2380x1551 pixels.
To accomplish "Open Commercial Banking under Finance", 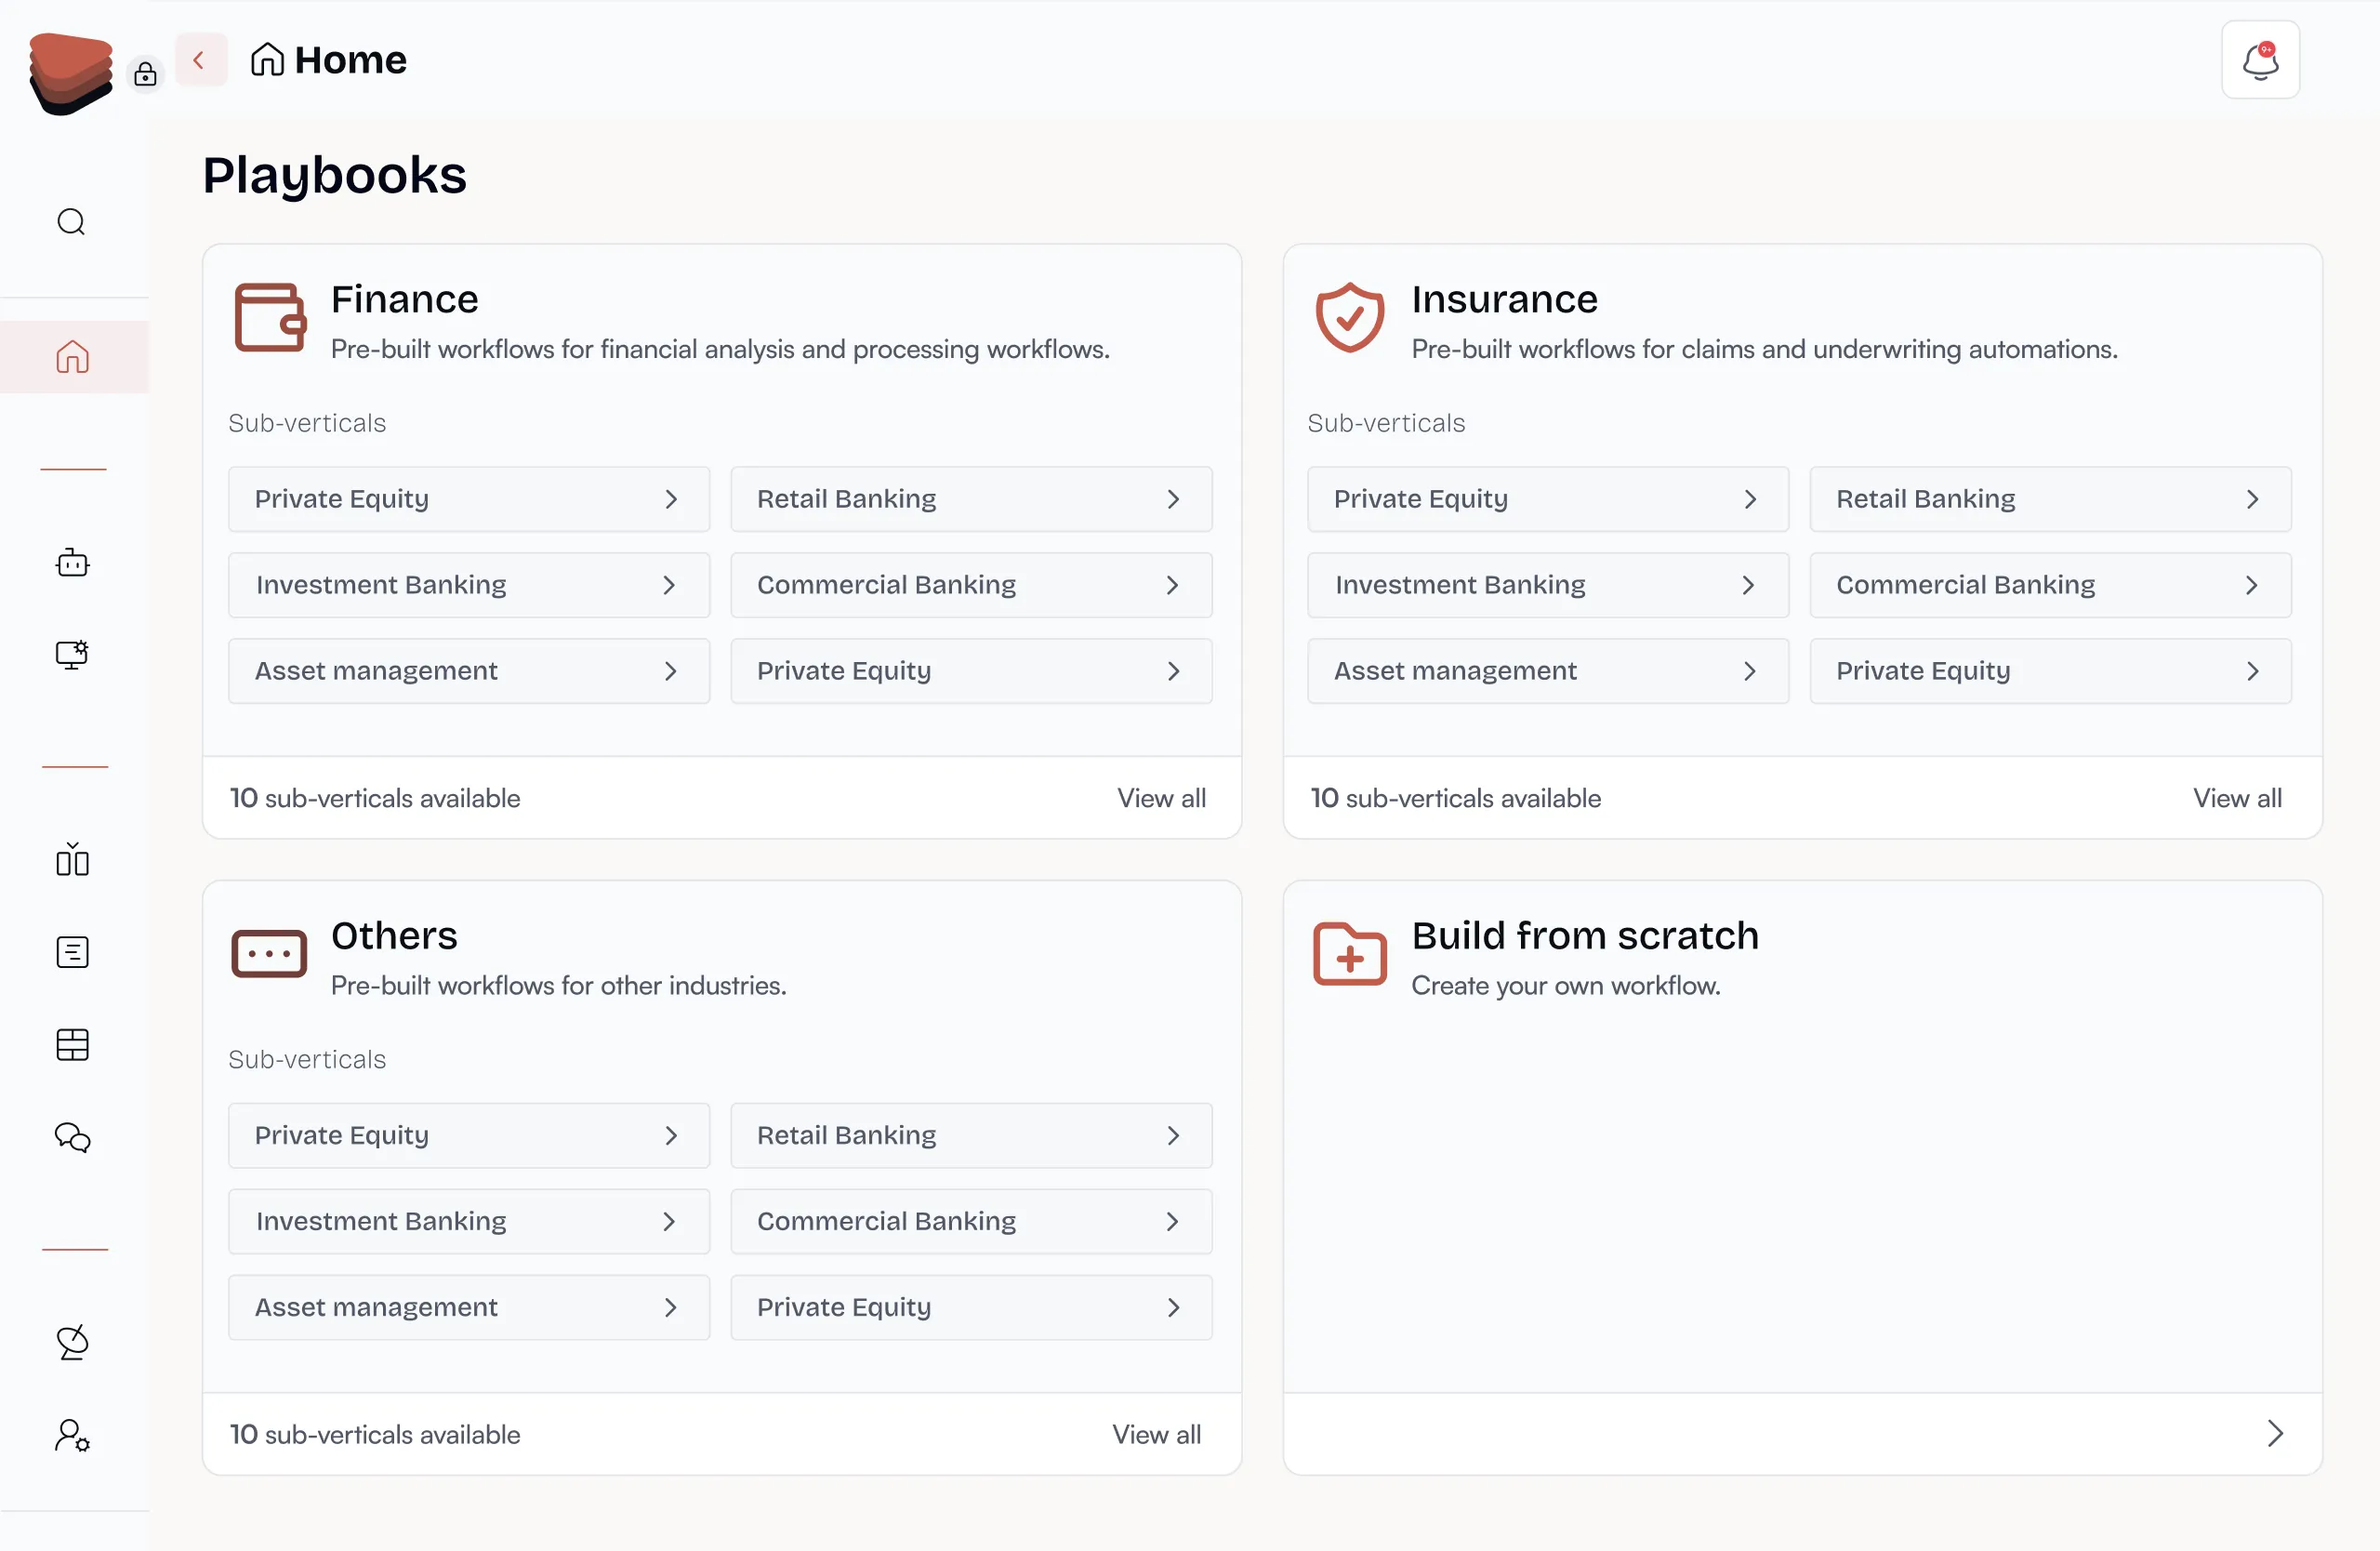I will pos(970,585).
